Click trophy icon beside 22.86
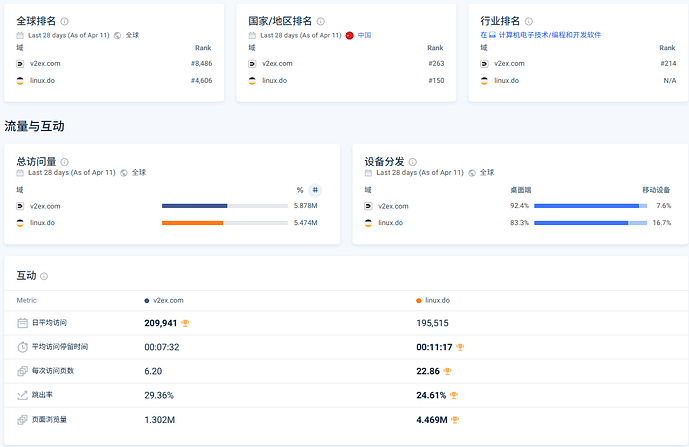Screen dimensions: 689x447 click(x=447, y=371)
